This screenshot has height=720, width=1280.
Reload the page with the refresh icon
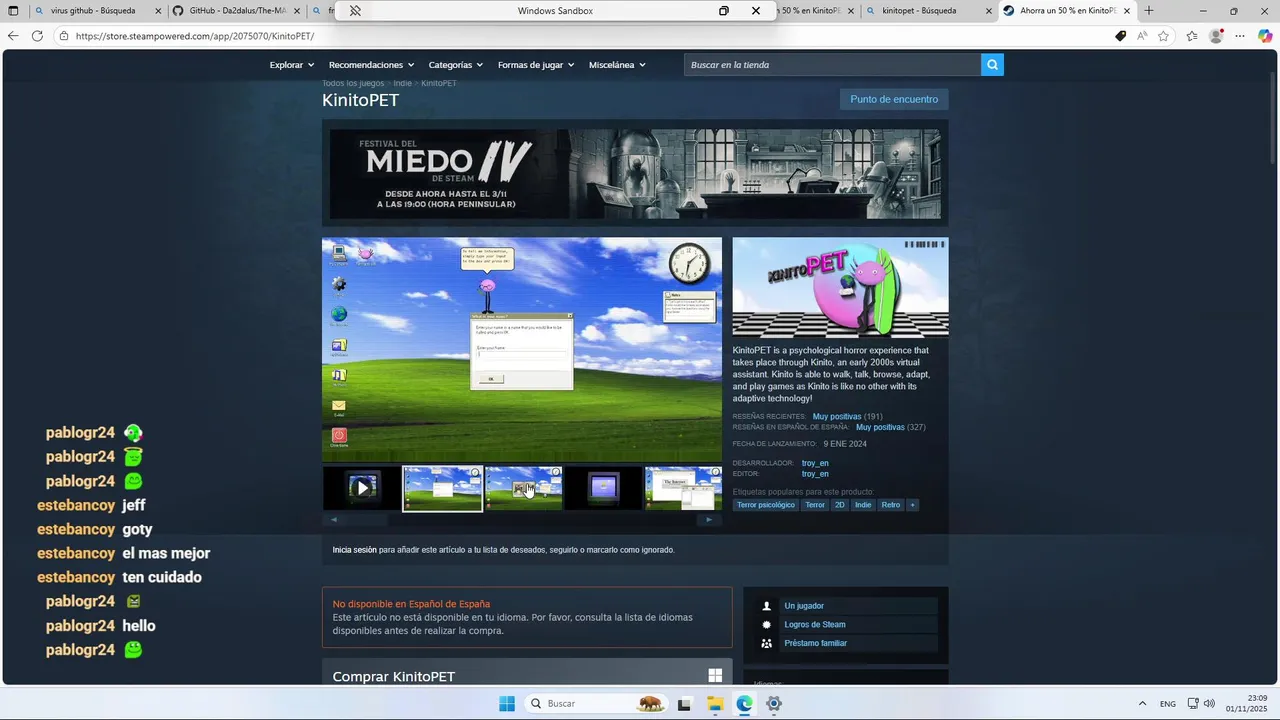coord(37,36)
